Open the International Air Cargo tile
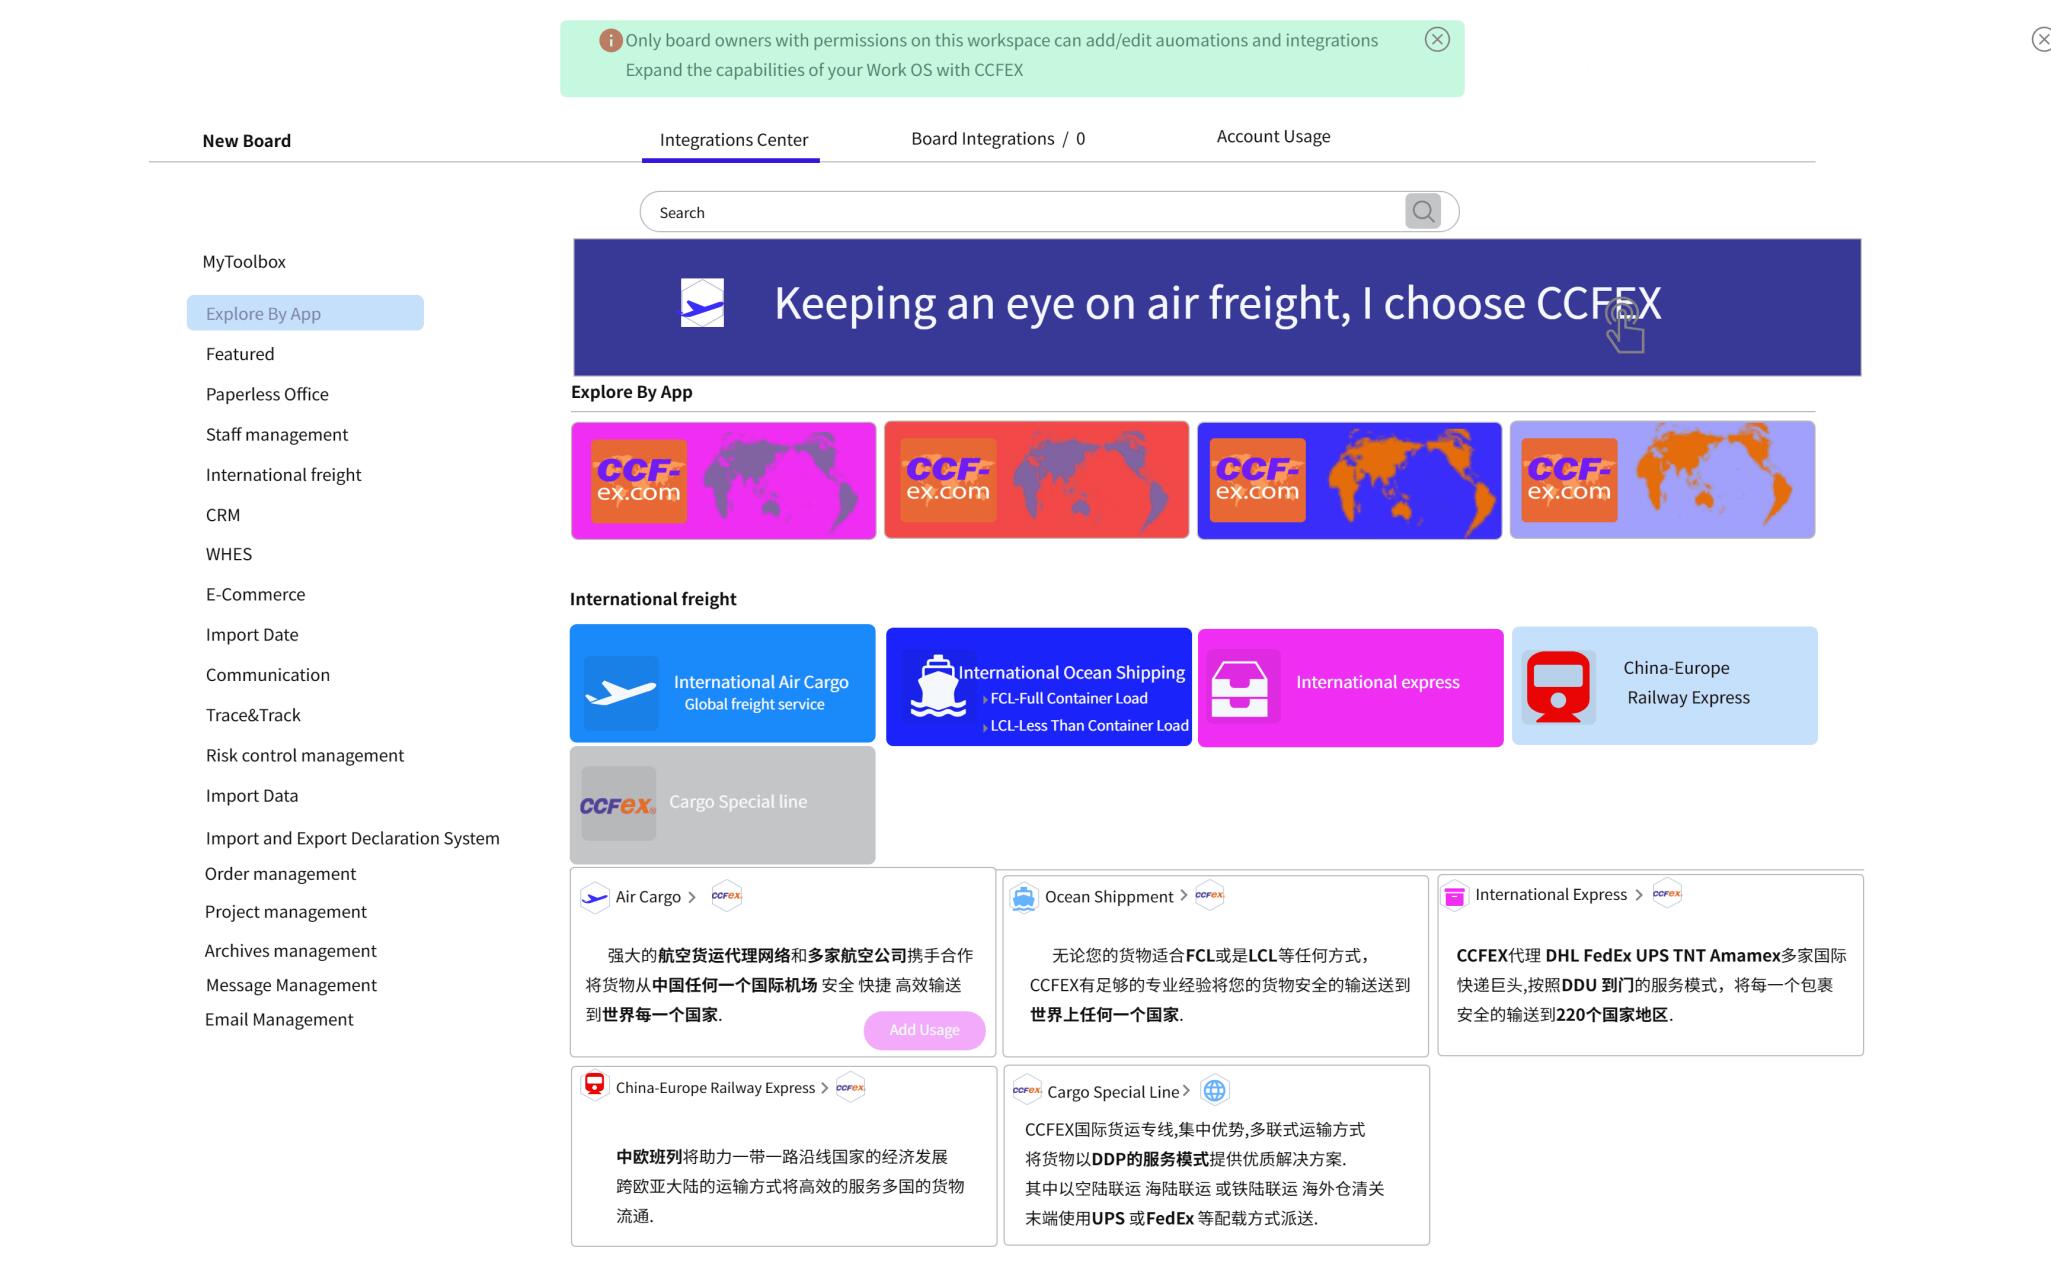This screenshot has height=1282, width=2051. click(x=722, y=683)
